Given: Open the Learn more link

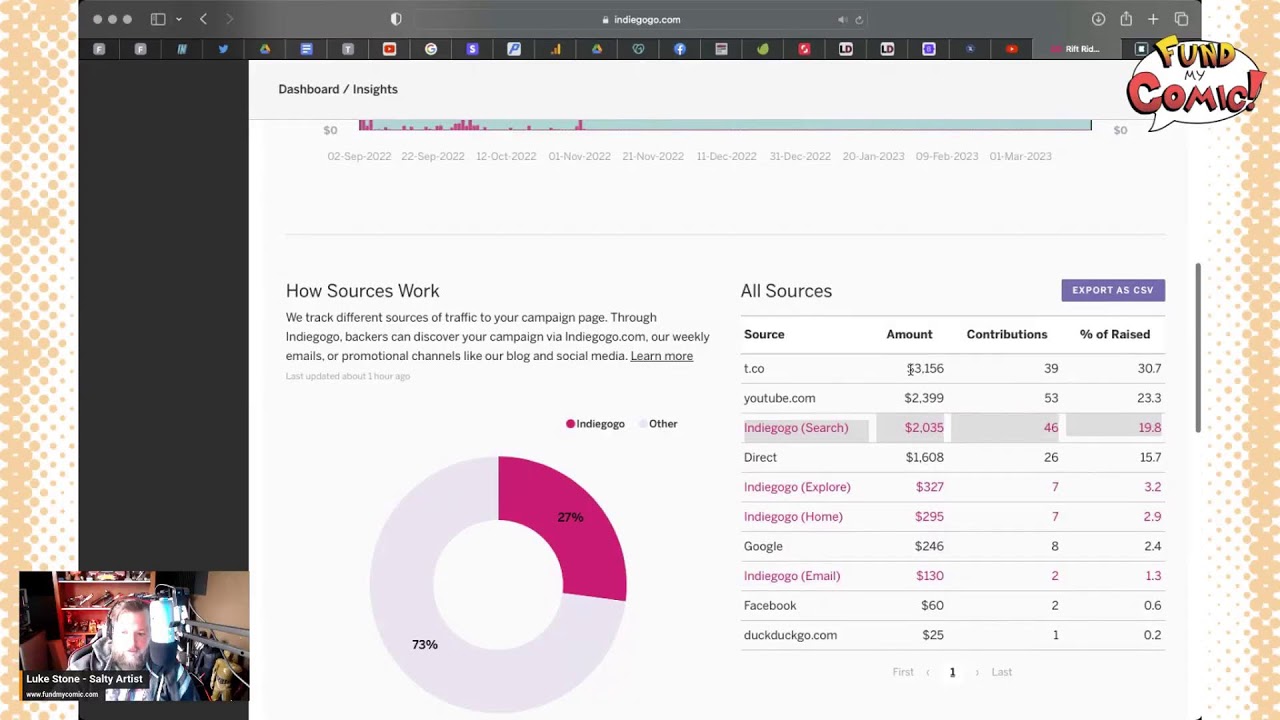Looking at the screenshot, I should point(661,356).
